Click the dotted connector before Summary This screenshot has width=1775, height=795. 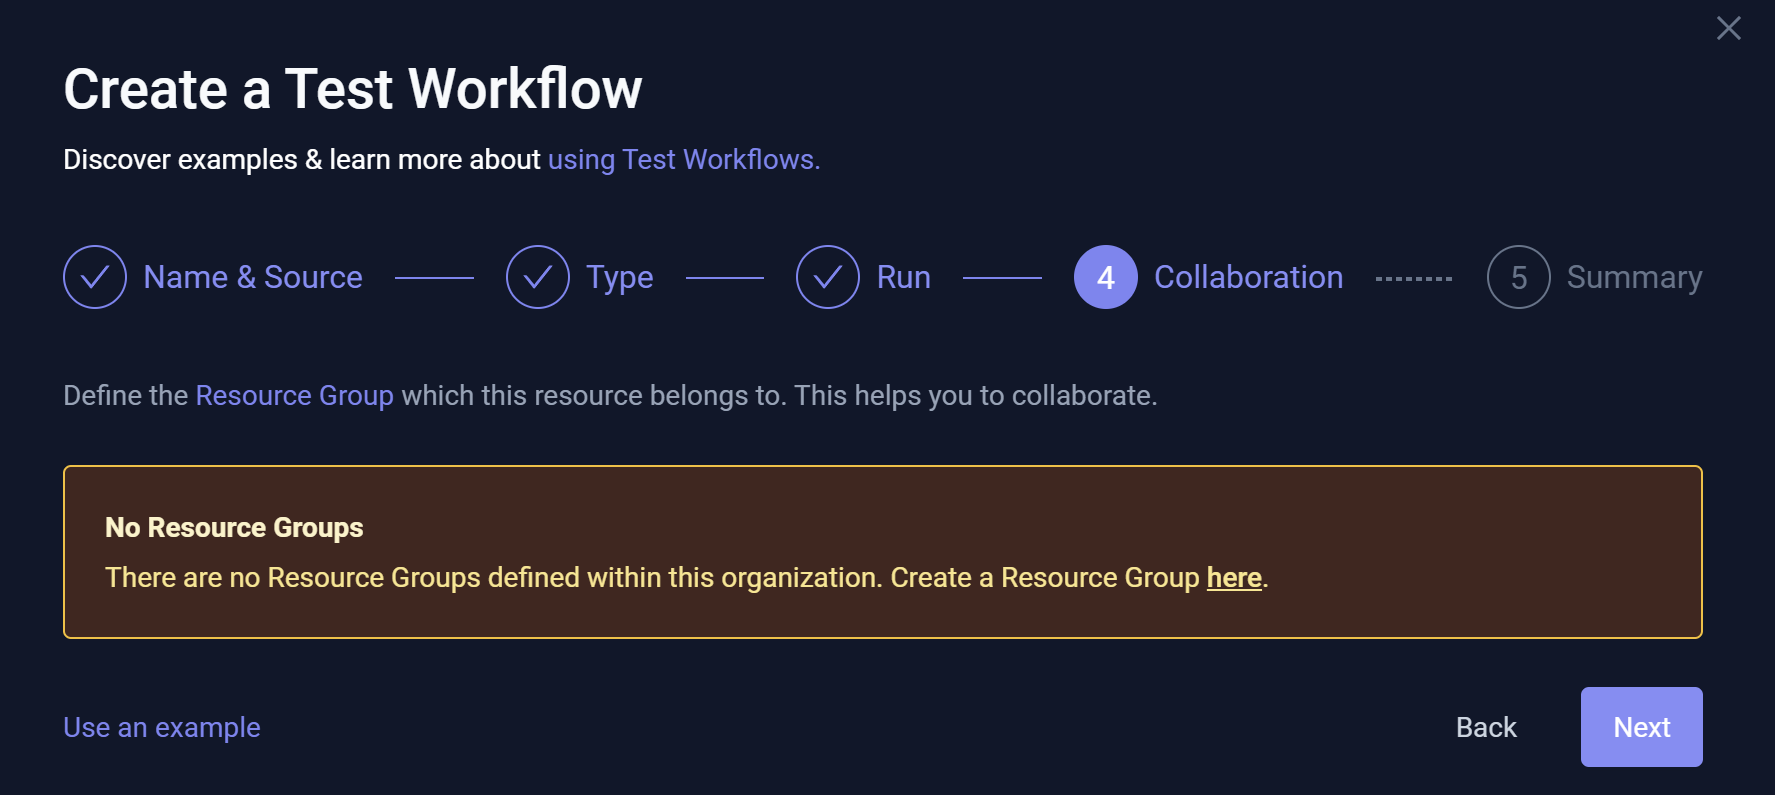[1414, 279]
